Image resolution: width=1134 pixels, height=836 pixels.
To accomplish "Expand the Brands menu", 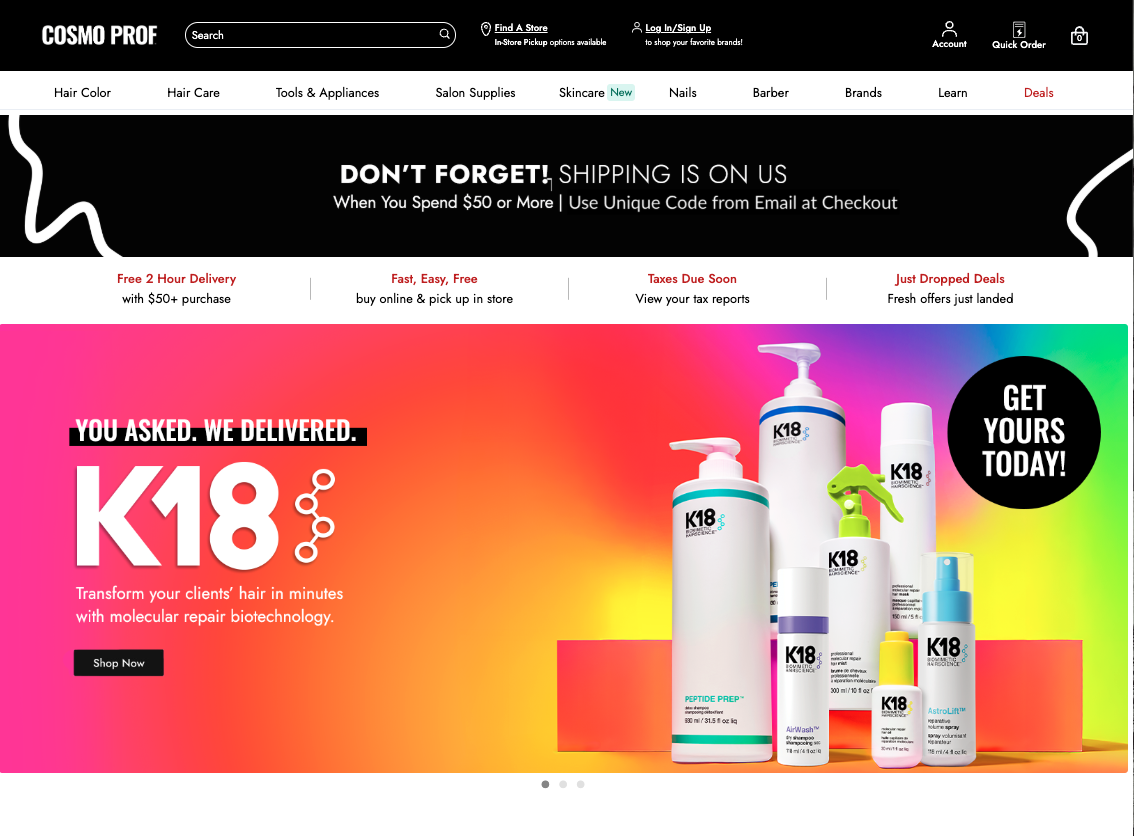I will pyautogui.click(x=863, y=93).
